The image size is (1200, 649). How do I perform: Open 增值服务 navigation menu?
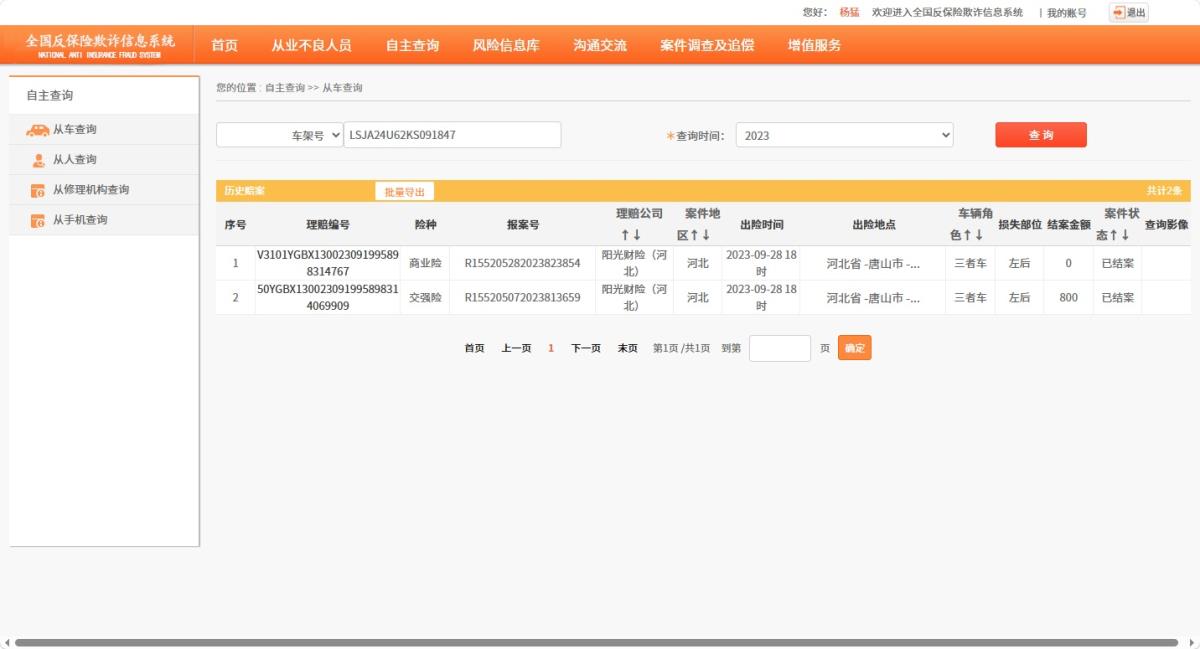click(x=815, y=45)
